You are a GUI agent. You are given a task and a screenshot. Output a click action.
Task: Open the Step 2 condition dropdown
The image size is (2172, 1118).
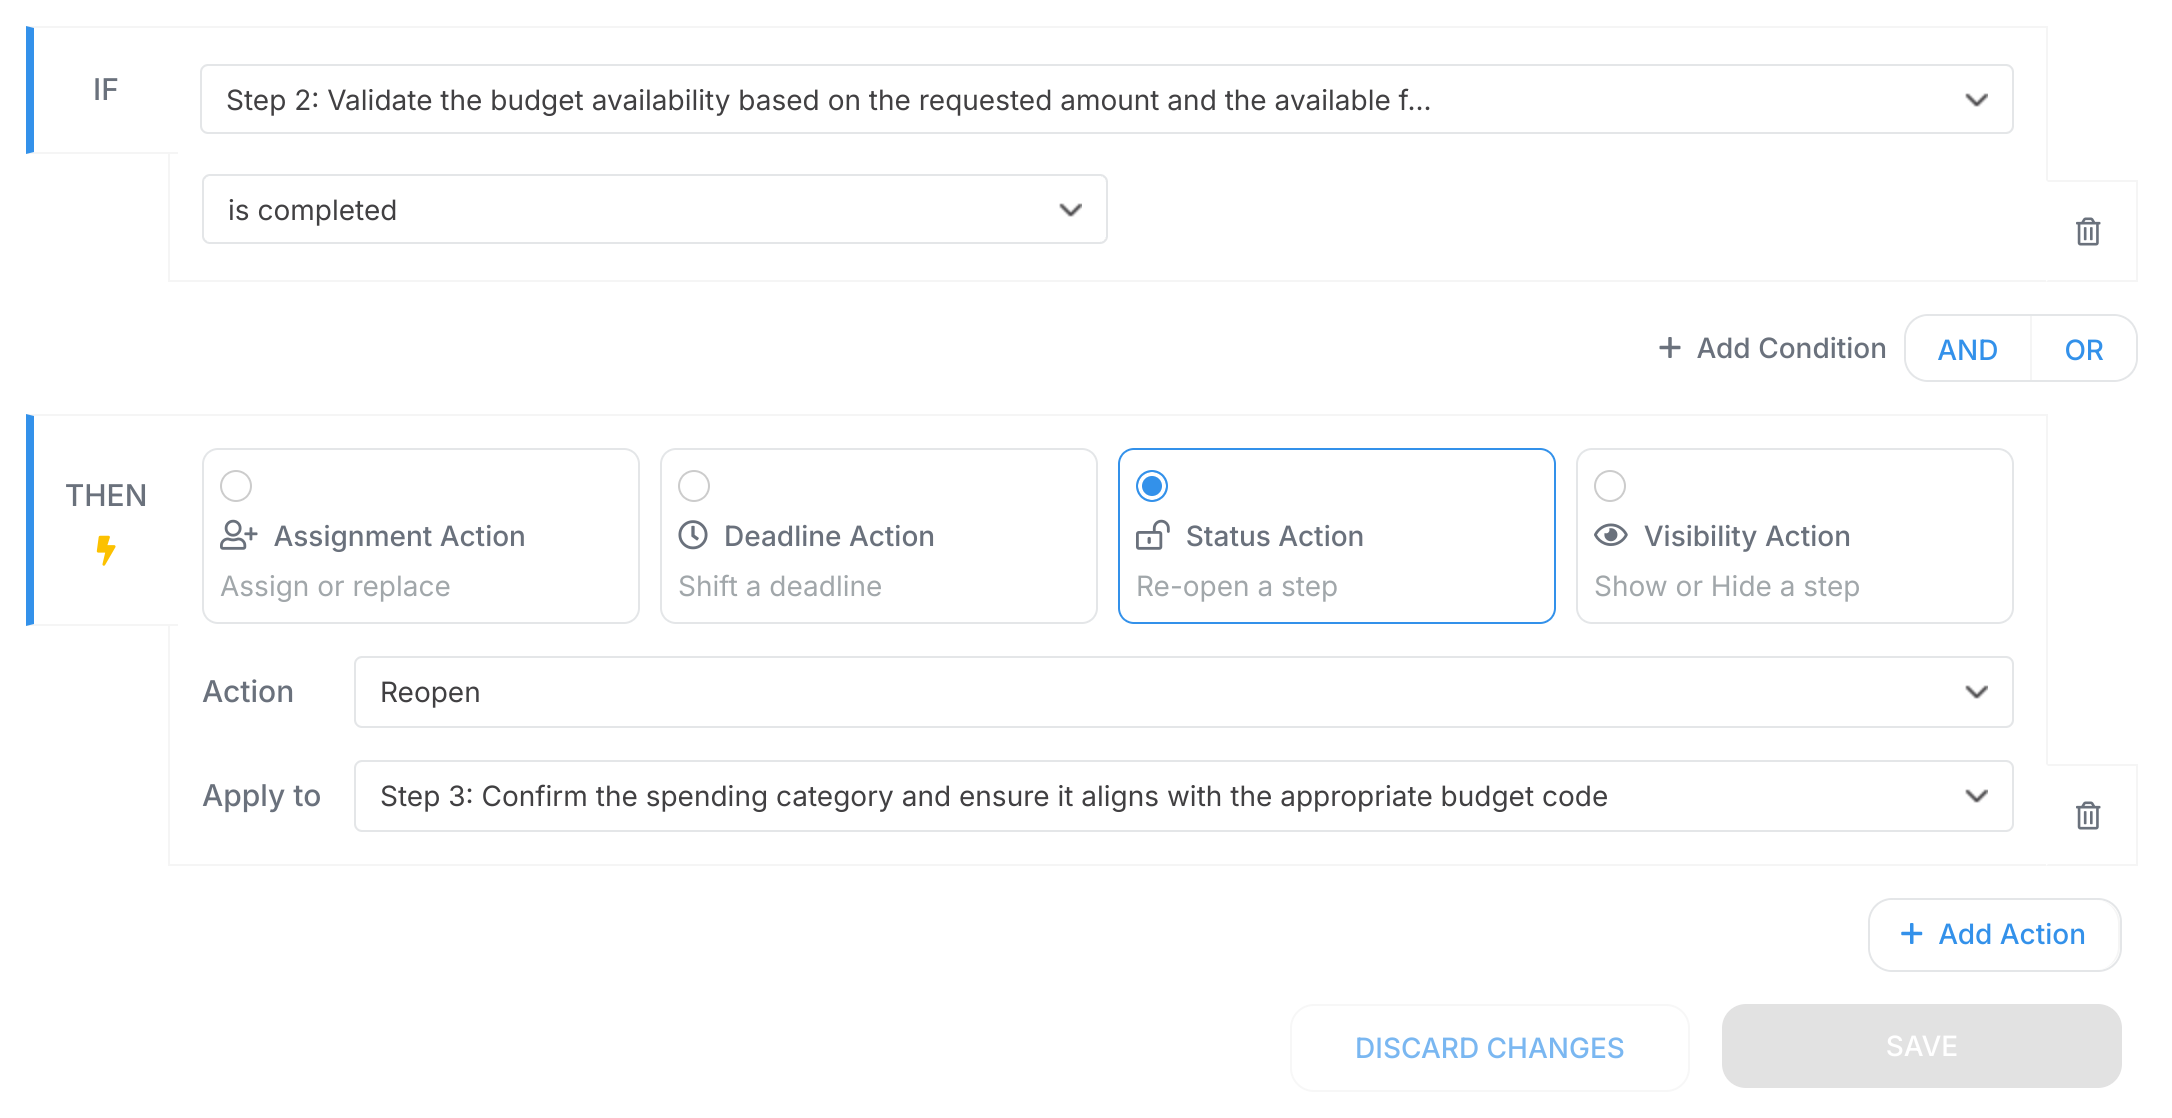click(1105, 99)
